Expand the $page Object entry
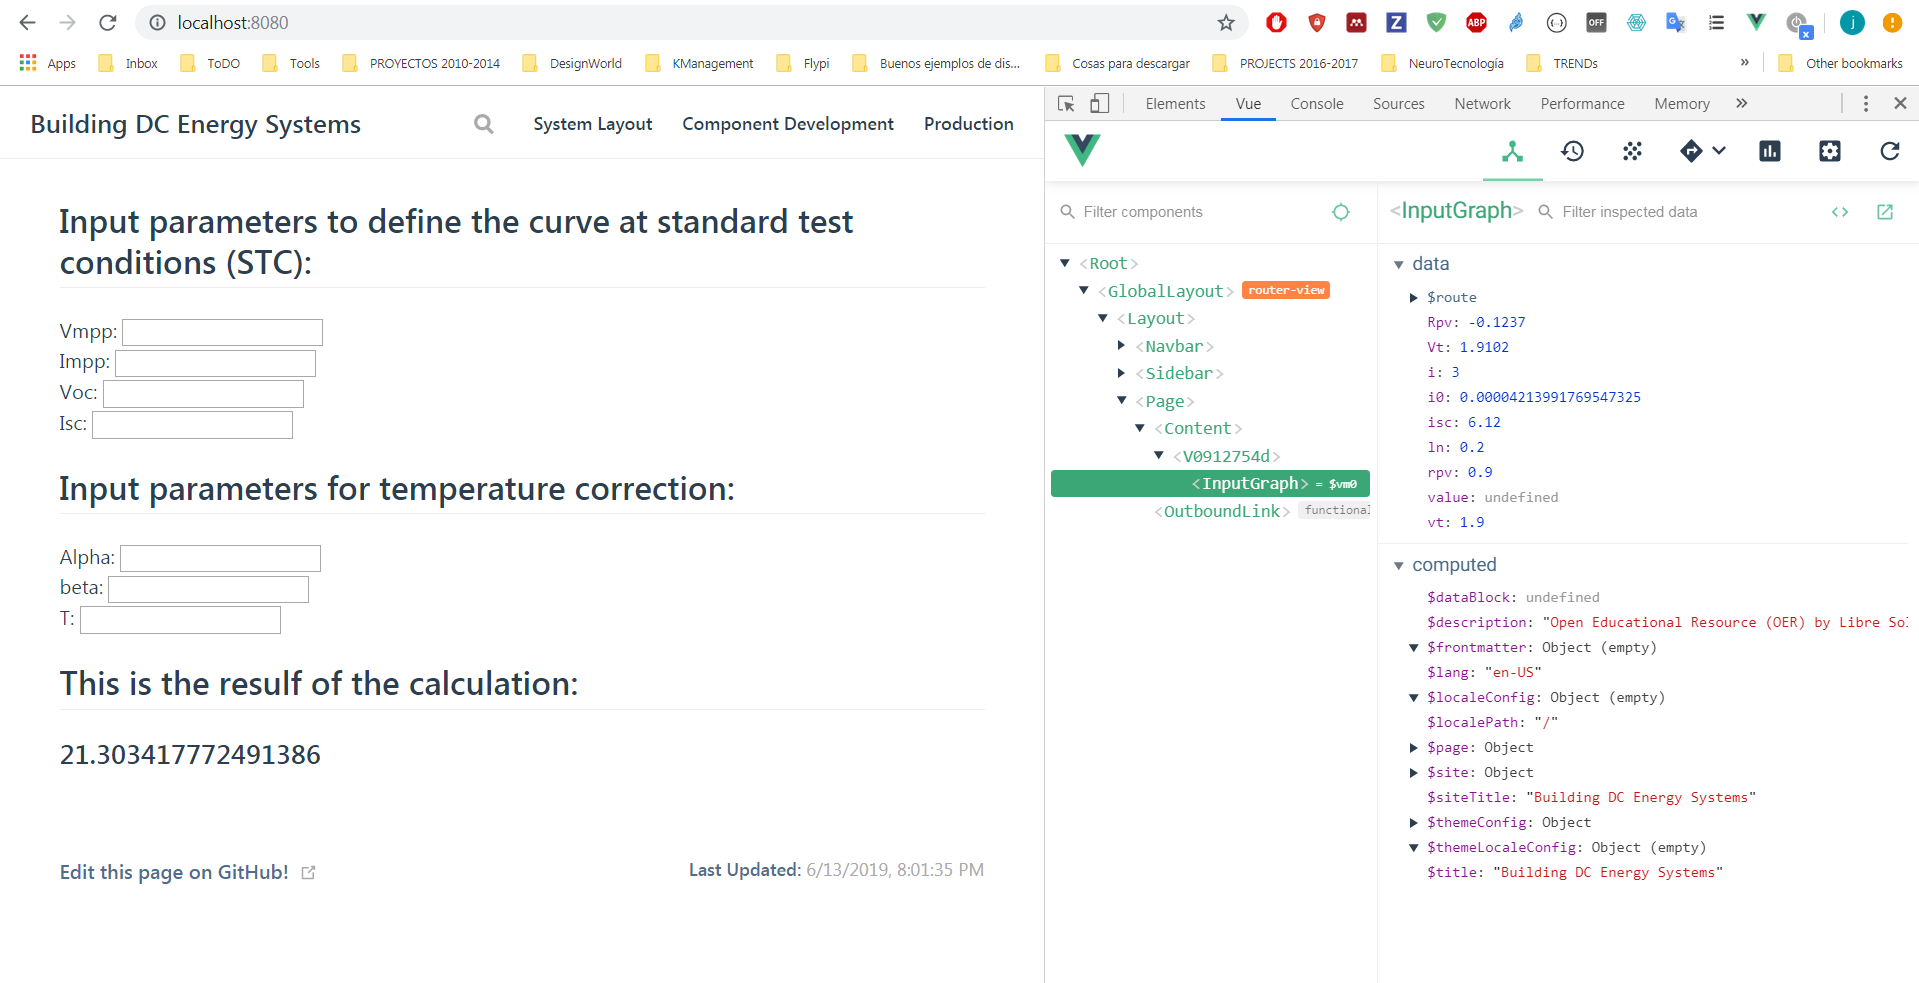Image resolution: width=1919 pixels, height=983 pixels. (1414, 747)
